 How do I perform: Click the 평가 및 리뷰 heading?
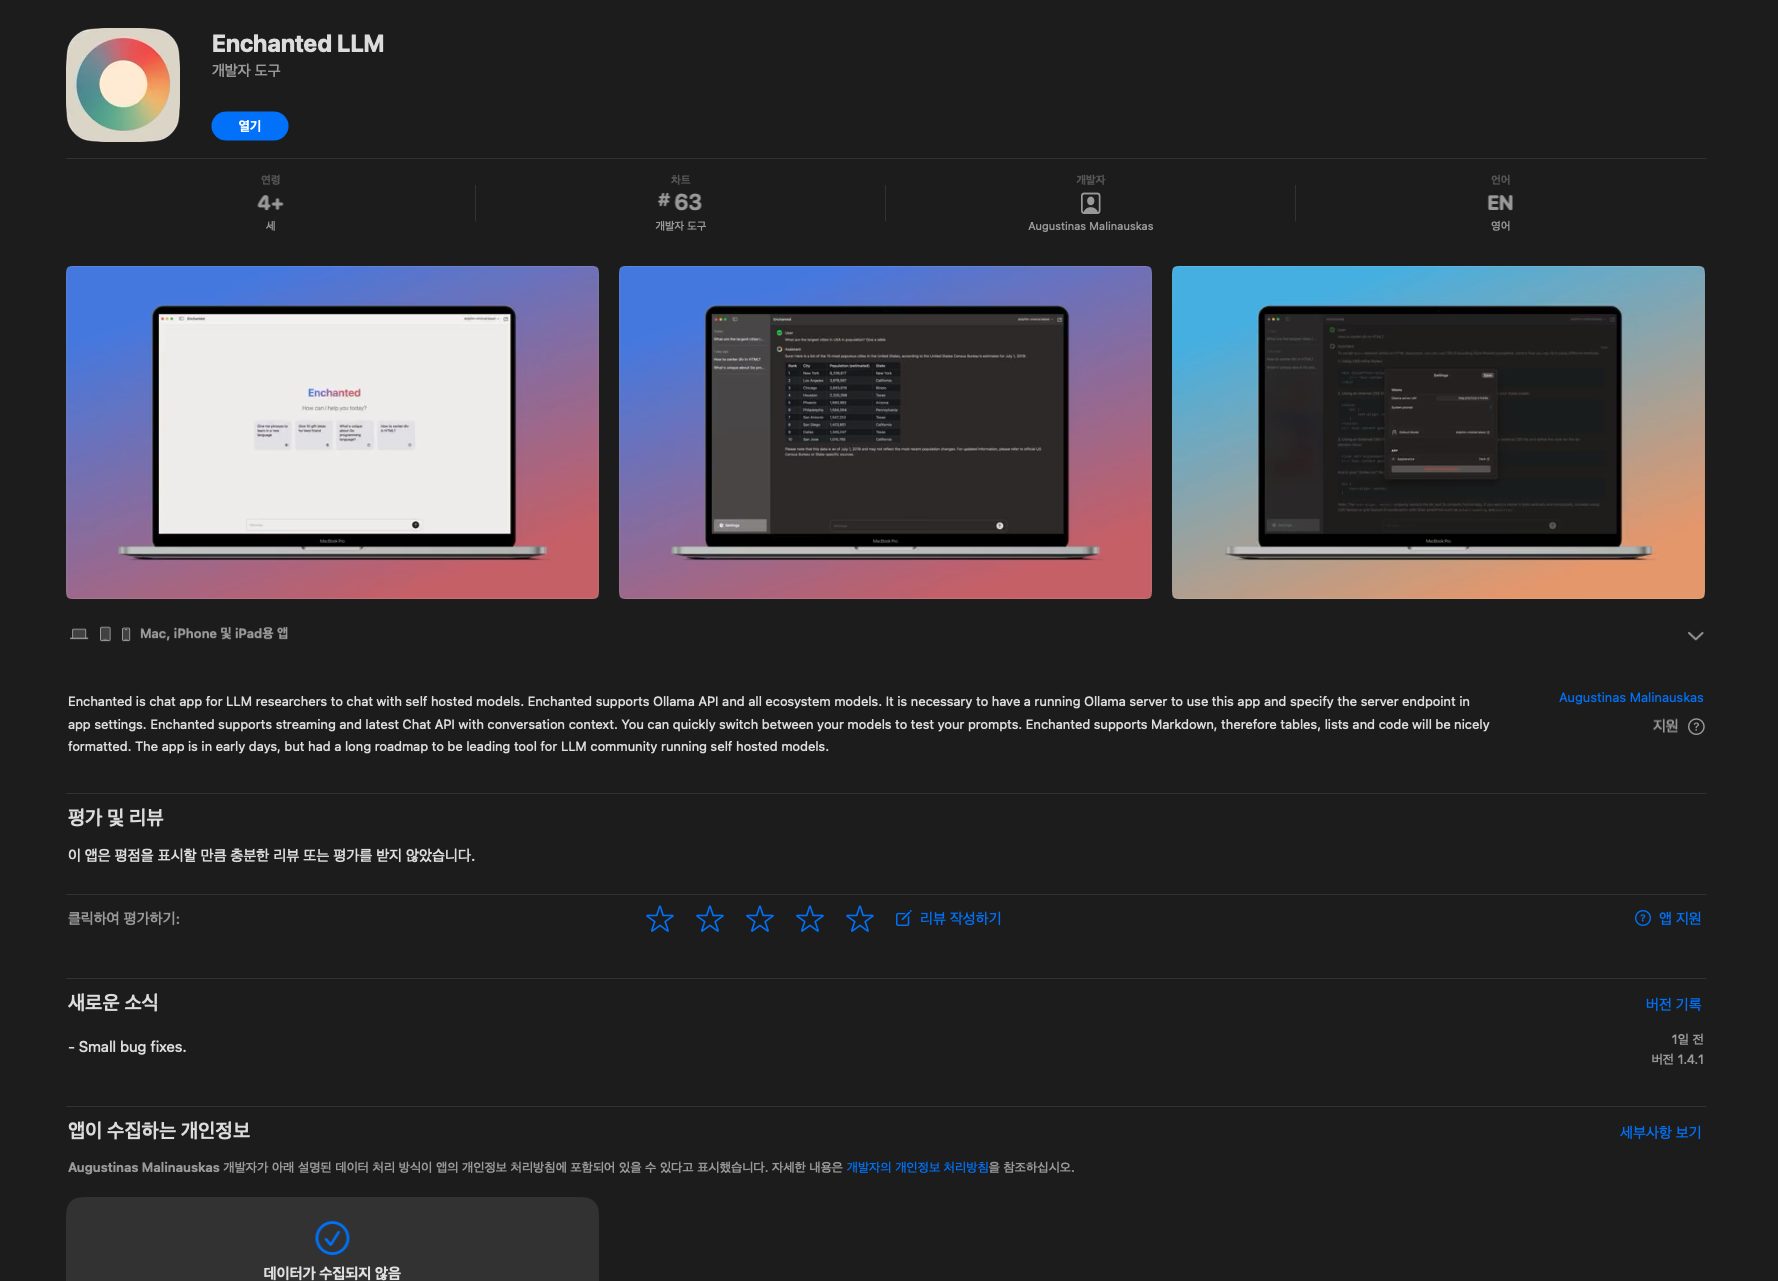click(x=115, y=817)
